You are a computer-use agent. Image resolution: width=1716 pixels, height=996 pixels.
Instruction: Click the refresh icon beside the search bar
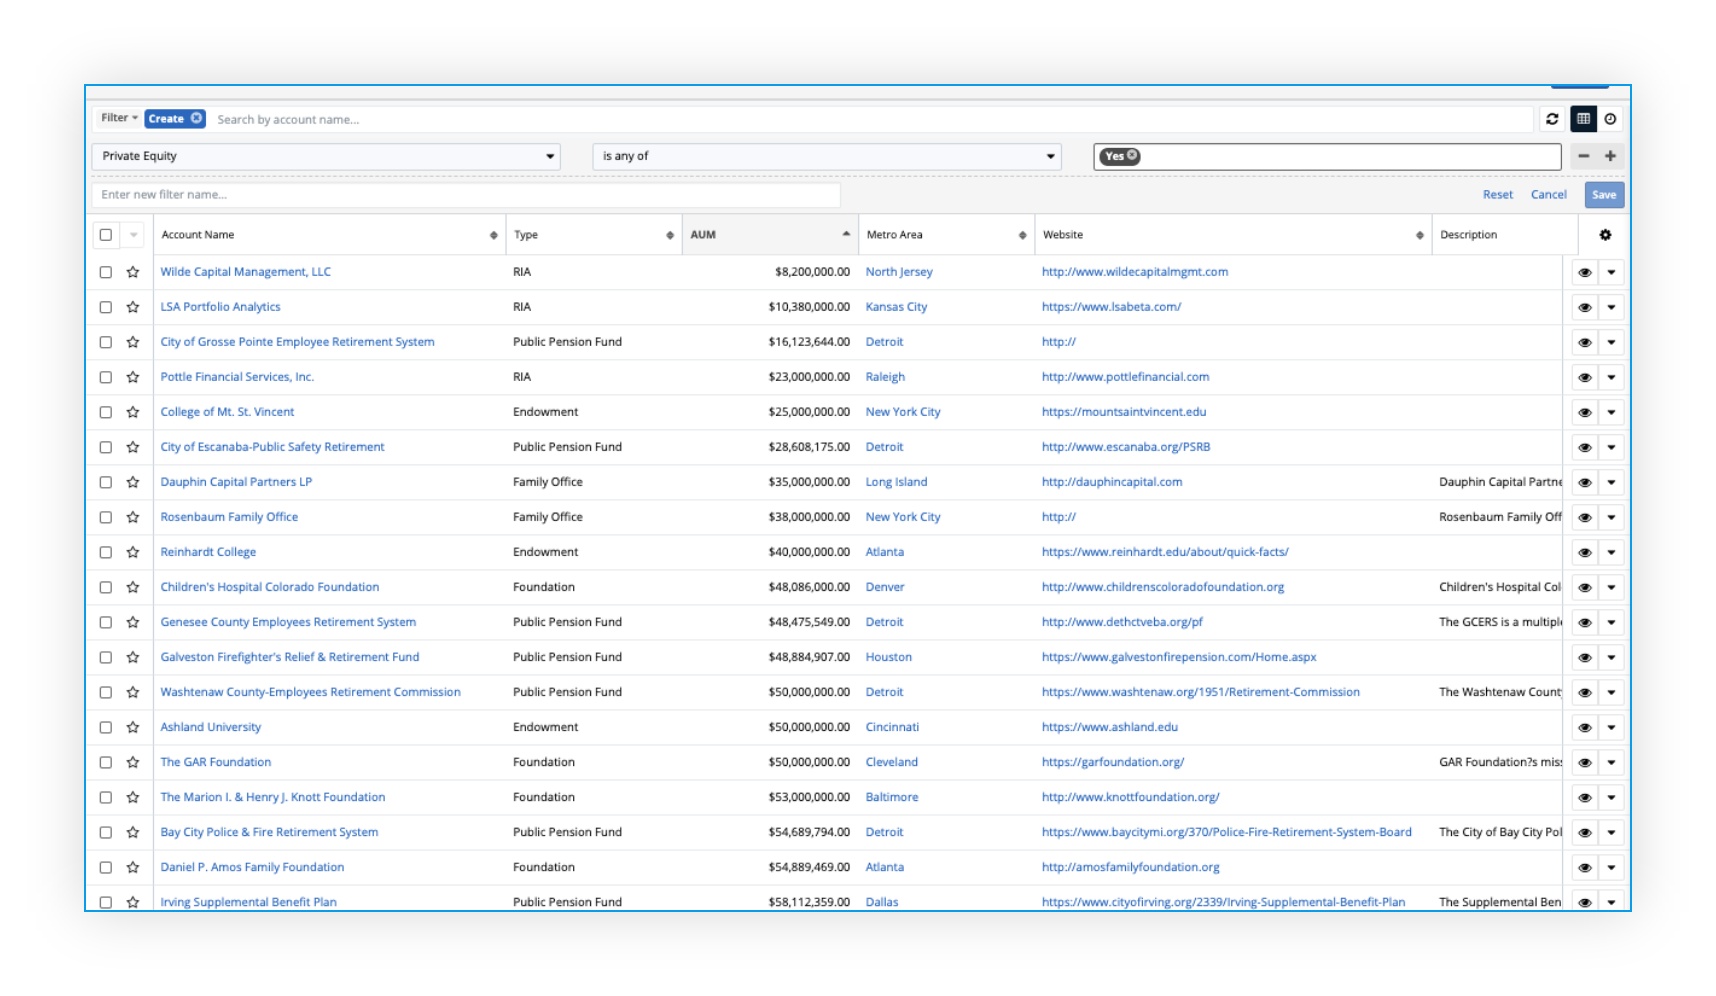point(1552,119)
